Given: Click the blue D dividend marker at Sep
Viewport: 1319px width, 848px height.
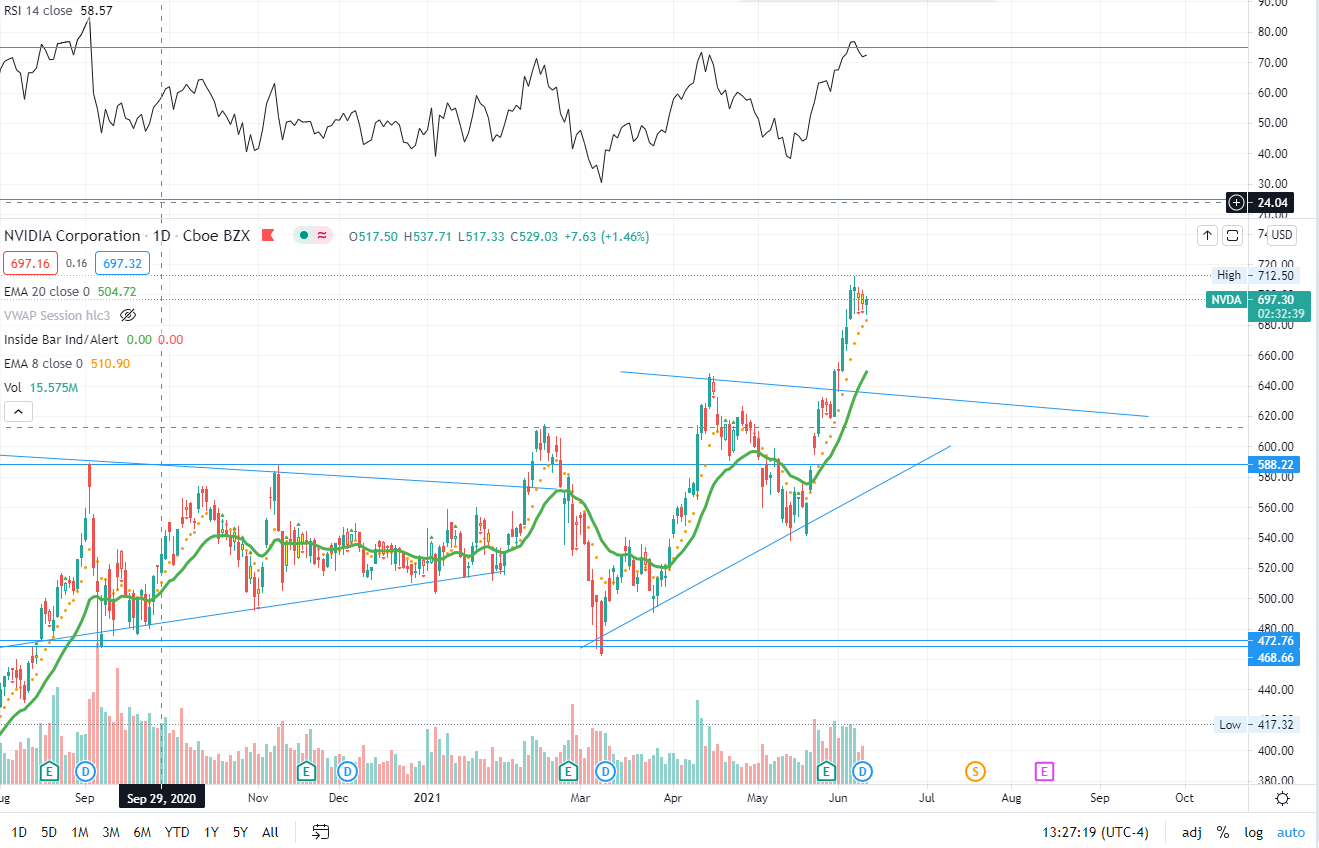Looking at the screenshot, I should tap(86, 771).
